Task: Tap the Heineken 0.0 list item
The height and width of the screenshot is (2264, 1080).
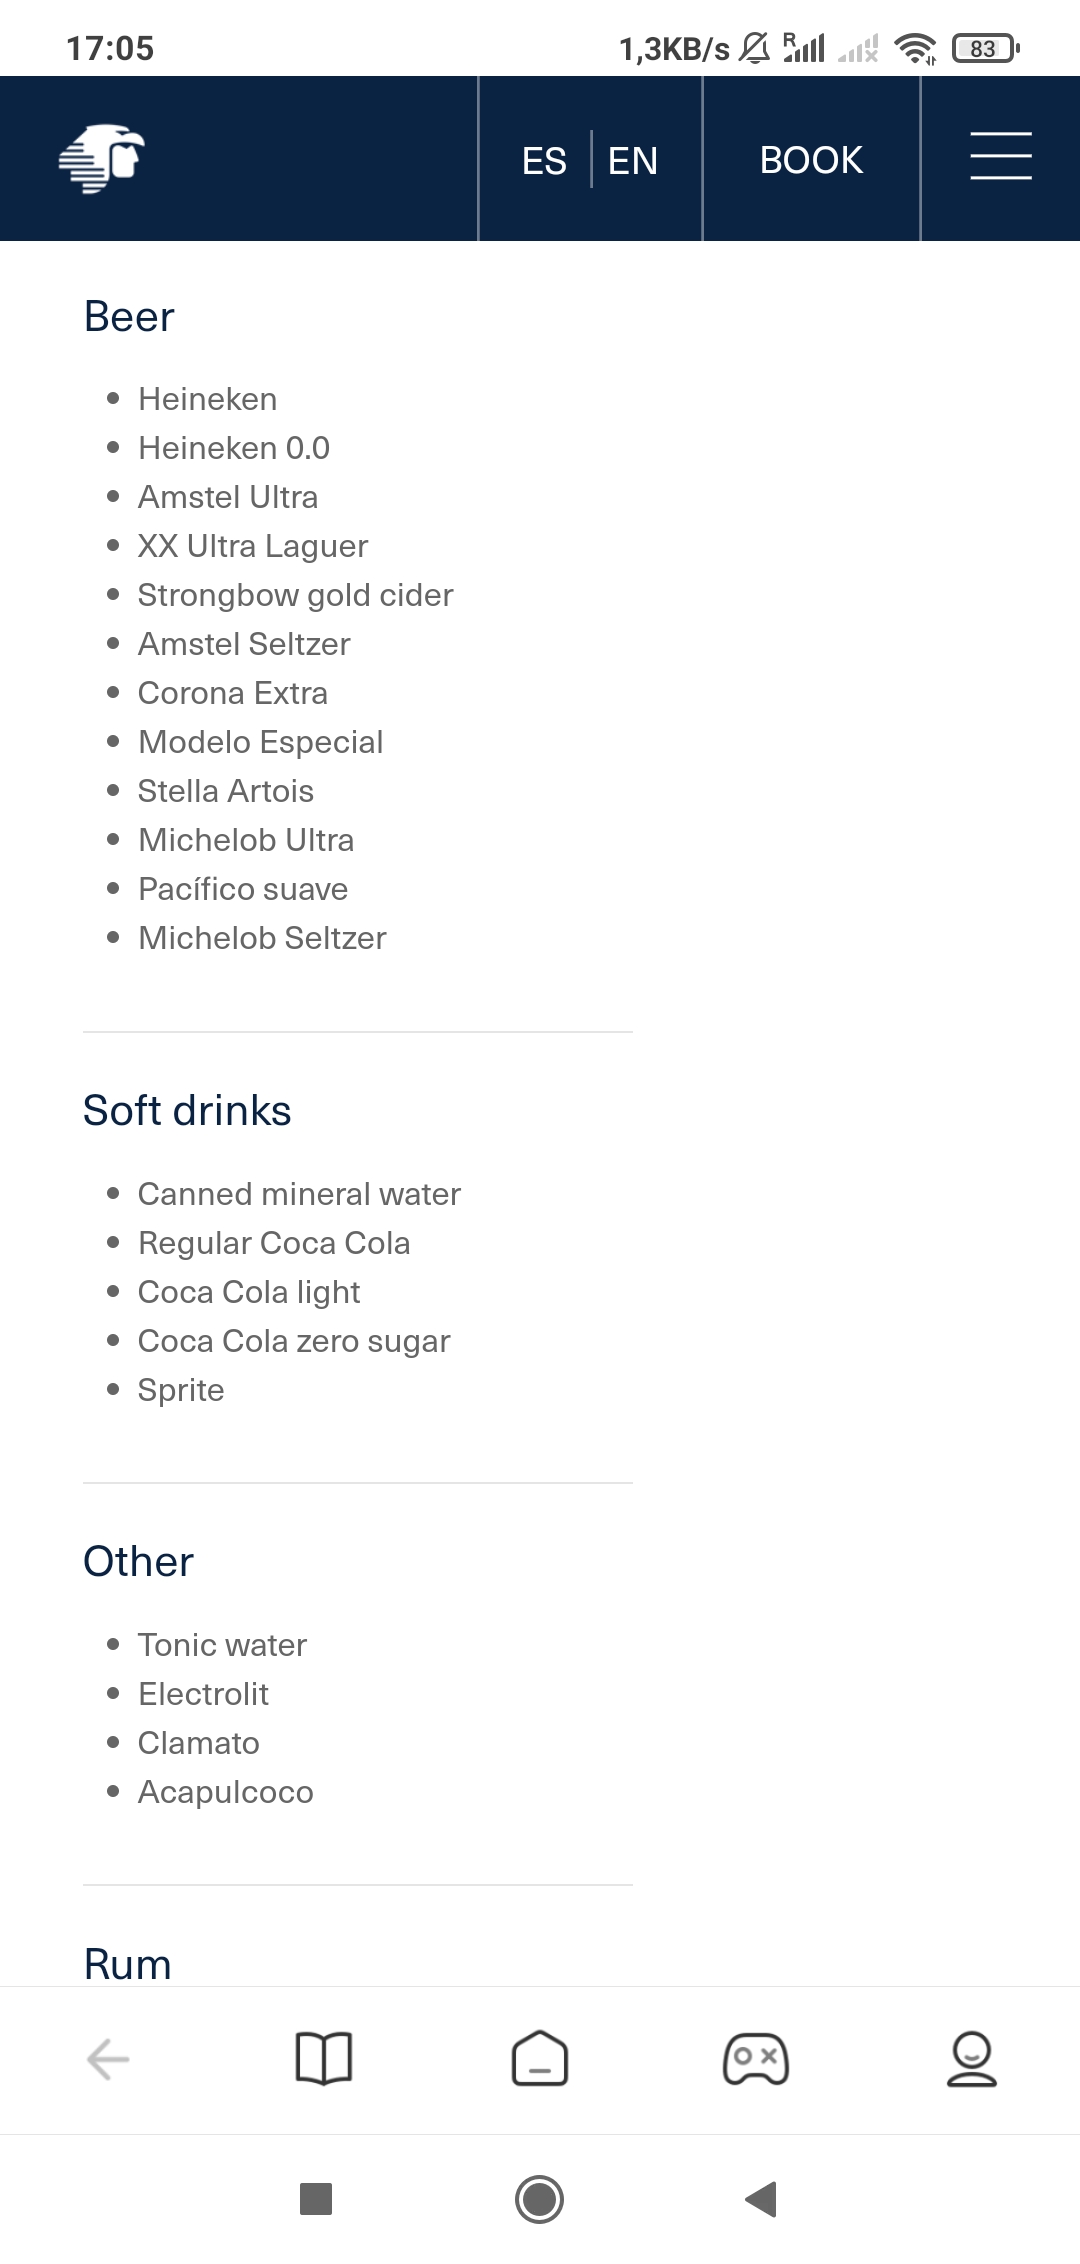Action: pyautogui.click(x=234, y=448)
